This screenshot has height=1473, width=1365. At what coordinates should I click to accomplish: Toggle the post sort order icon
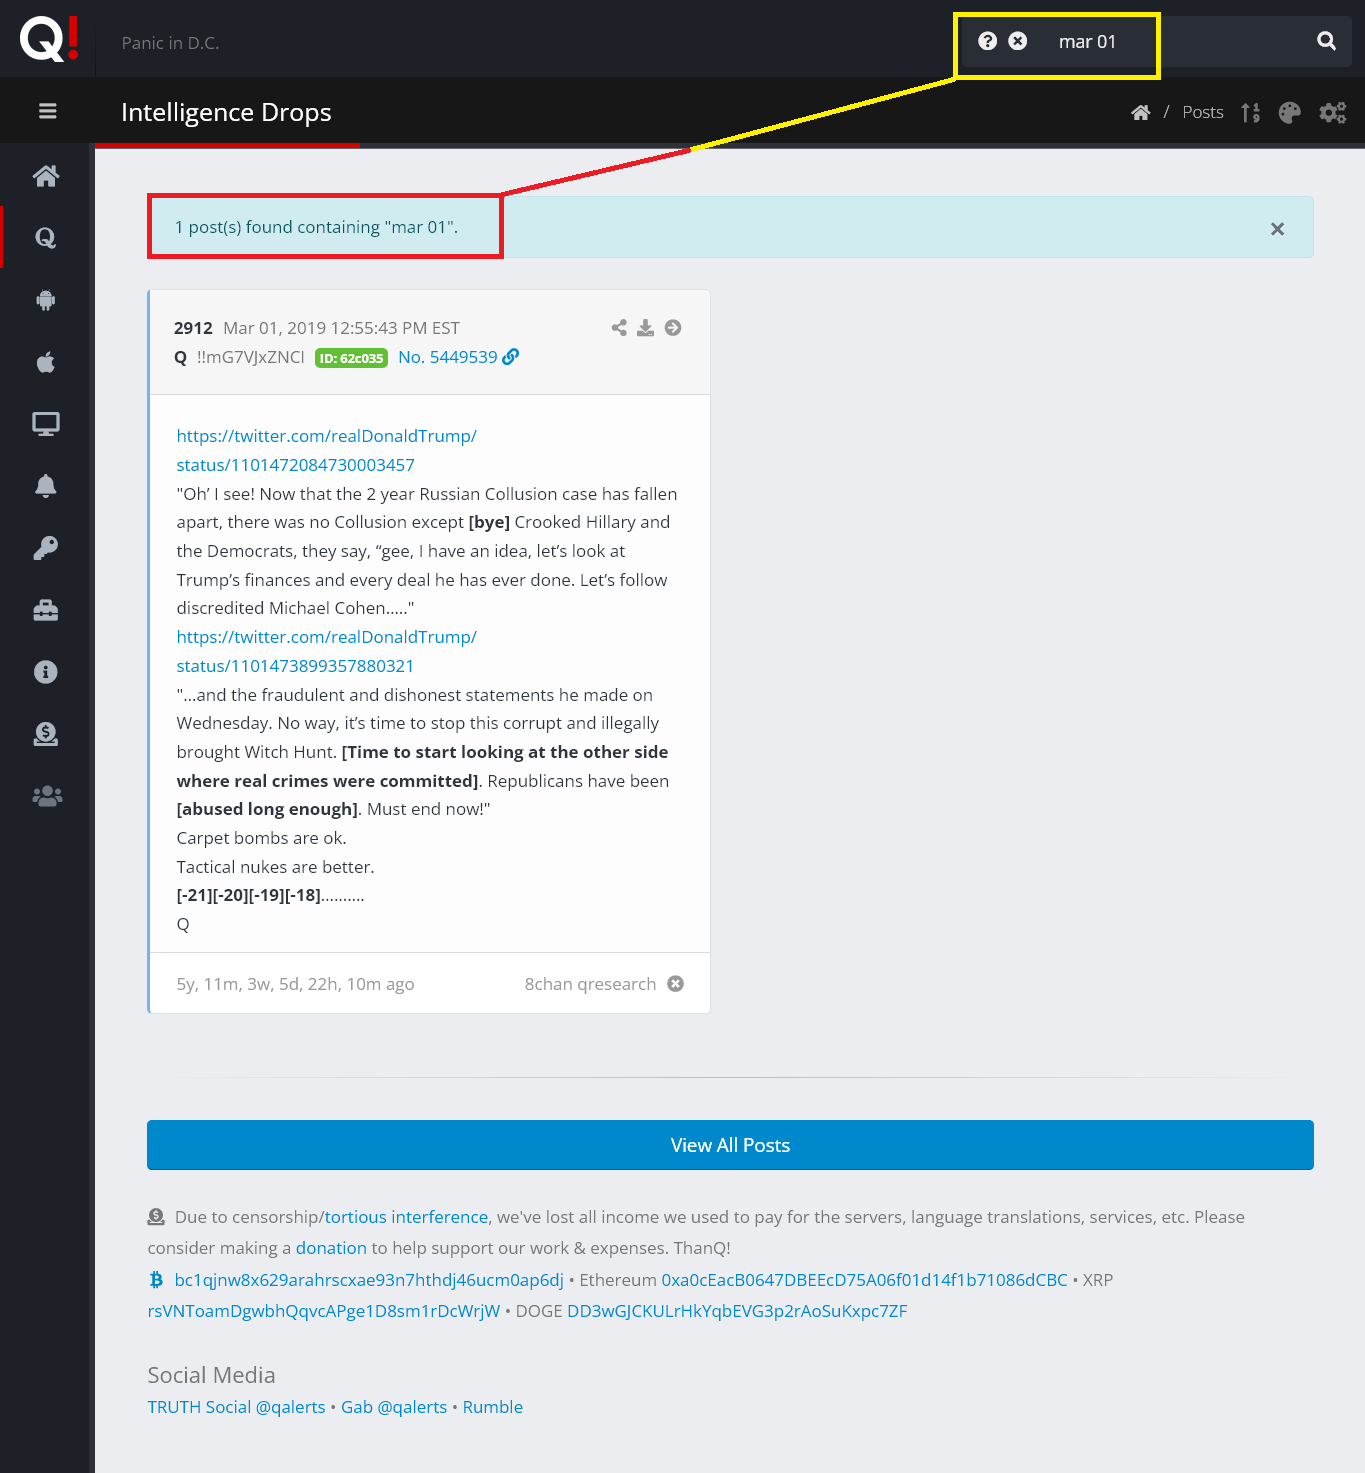coord(1251,112)
